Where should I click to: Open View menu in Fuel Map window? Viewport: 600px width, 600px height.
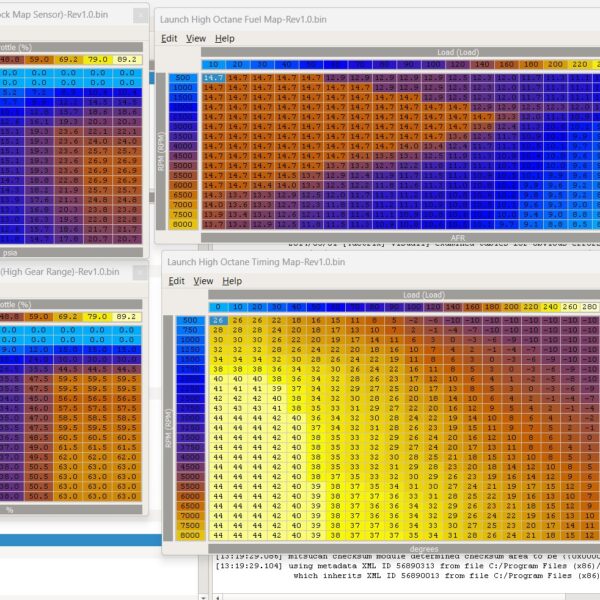[x=196, y=39]
